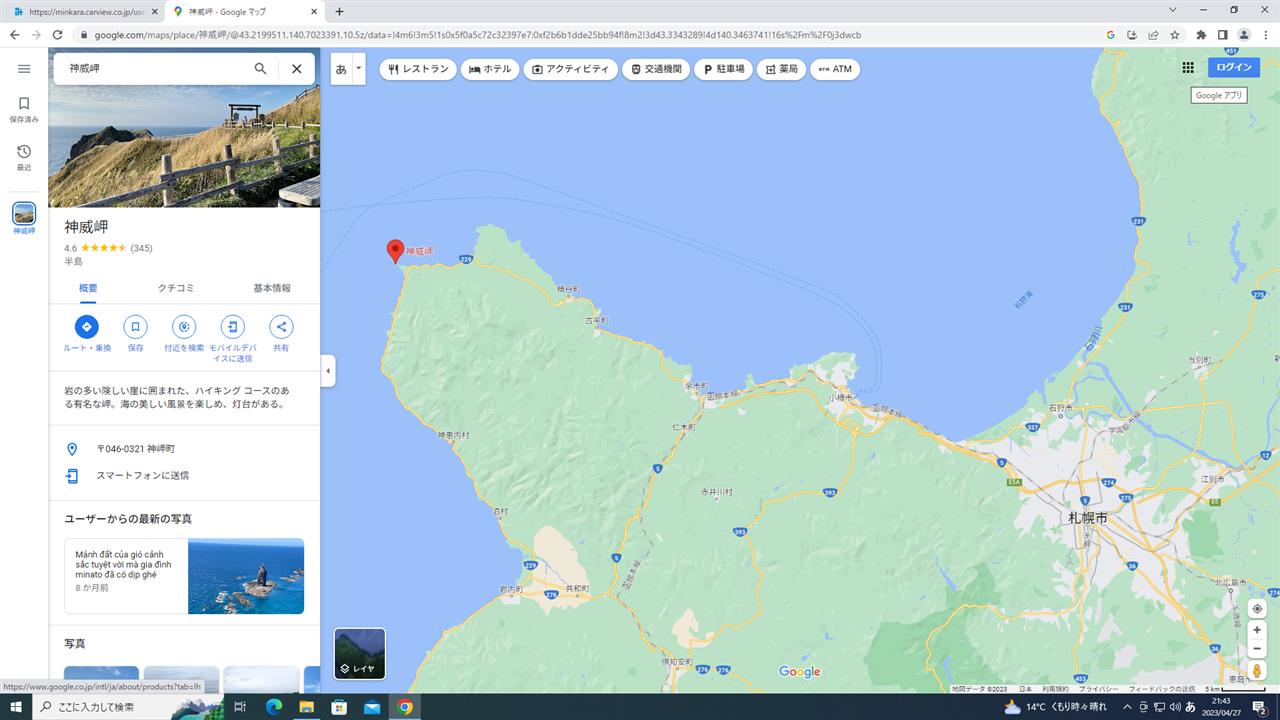1280x720 pixels.
Task: Select the 神威岬 thumbnail in left rail
Action: [x=24, y=214]
